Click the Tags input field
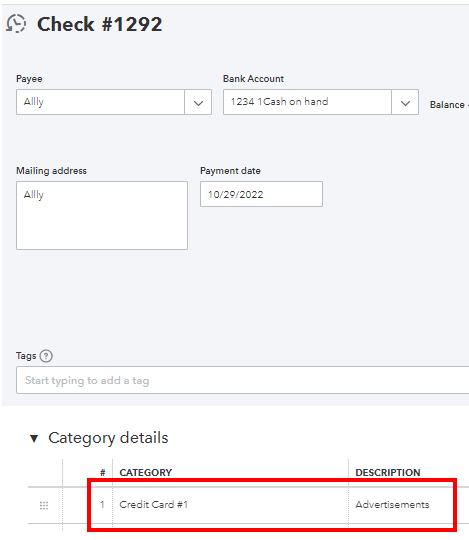This screenshot has width=469, height=540. 242,380
